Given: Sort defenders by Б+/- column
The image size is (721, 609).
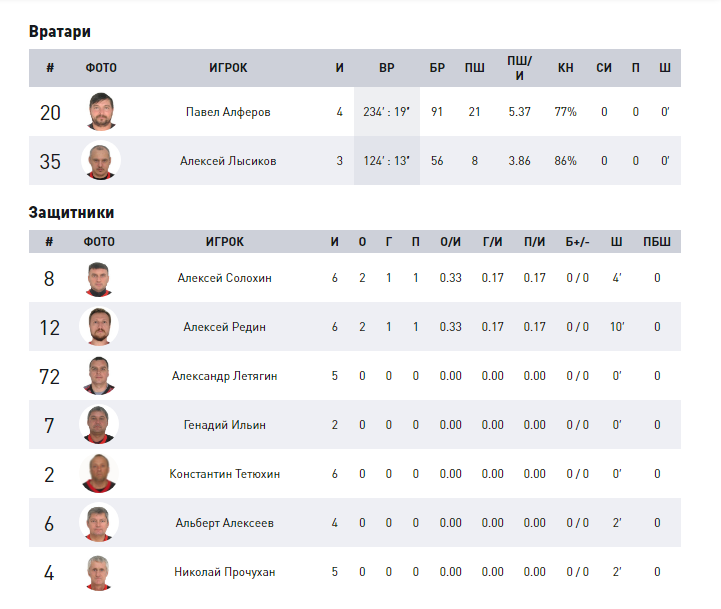Looking at the screenshot, I should coord(578,241).
